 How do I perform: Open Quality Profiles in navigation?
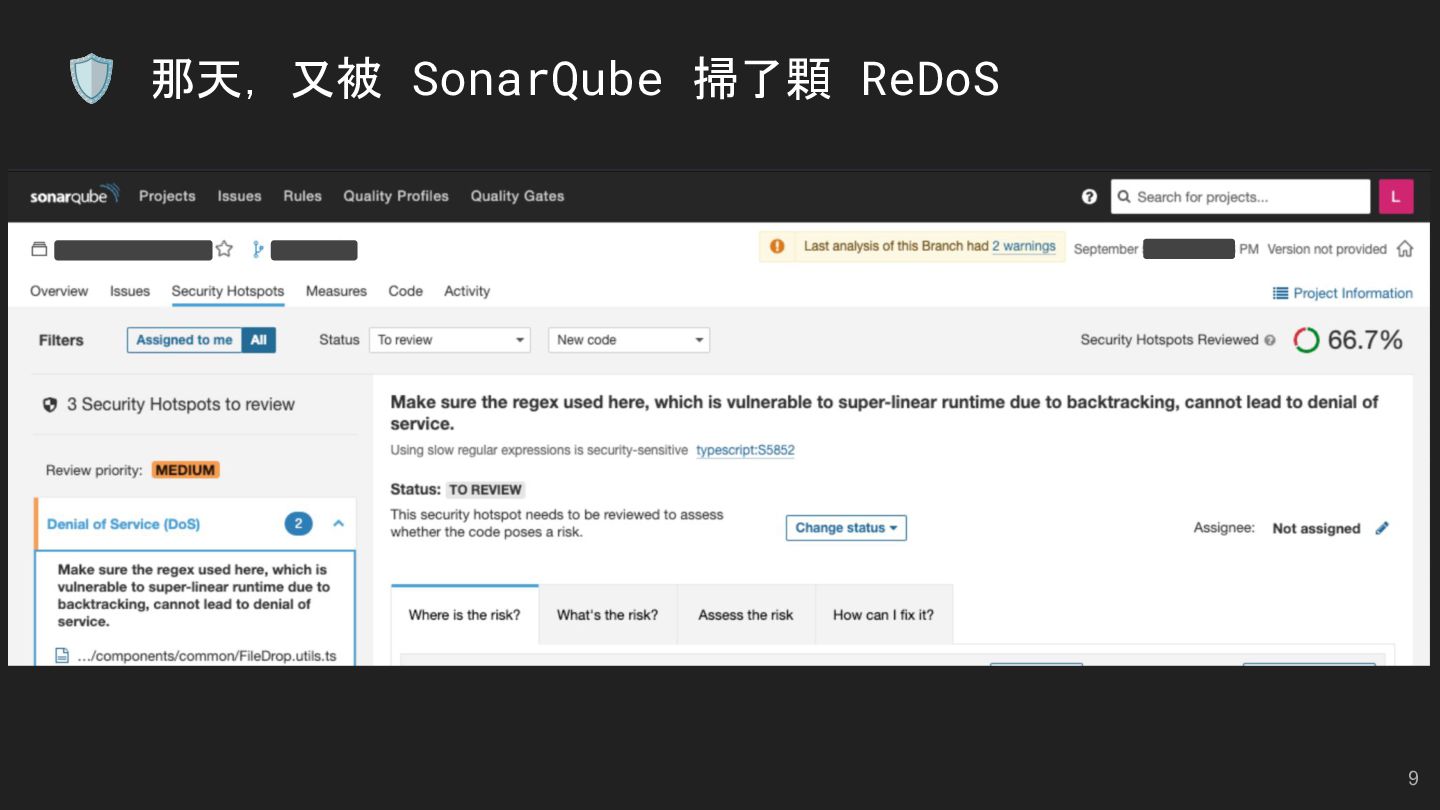(x=396, y=196)
